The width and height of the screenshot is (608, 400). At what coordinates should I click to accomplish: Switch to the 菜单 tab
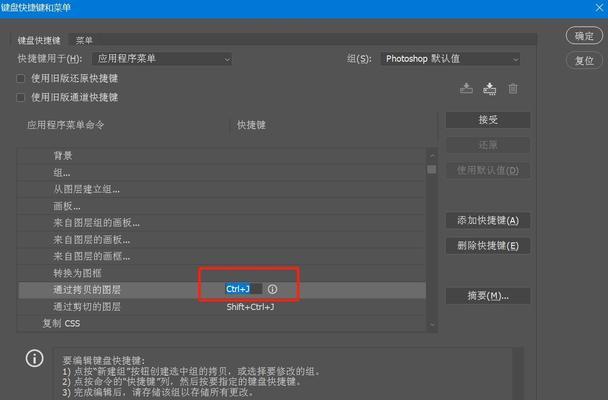(84, 40)
